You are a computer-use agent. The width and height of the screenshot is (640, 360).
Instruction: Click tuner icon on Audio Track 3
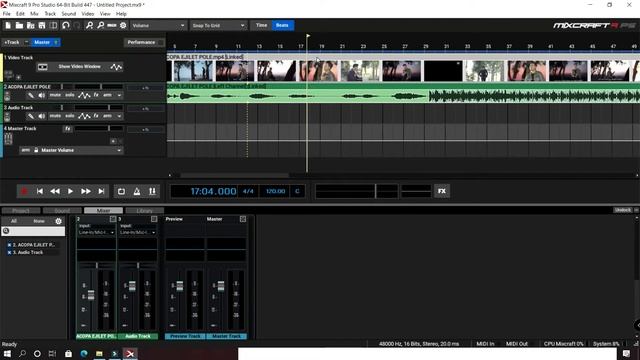[31, 116]
